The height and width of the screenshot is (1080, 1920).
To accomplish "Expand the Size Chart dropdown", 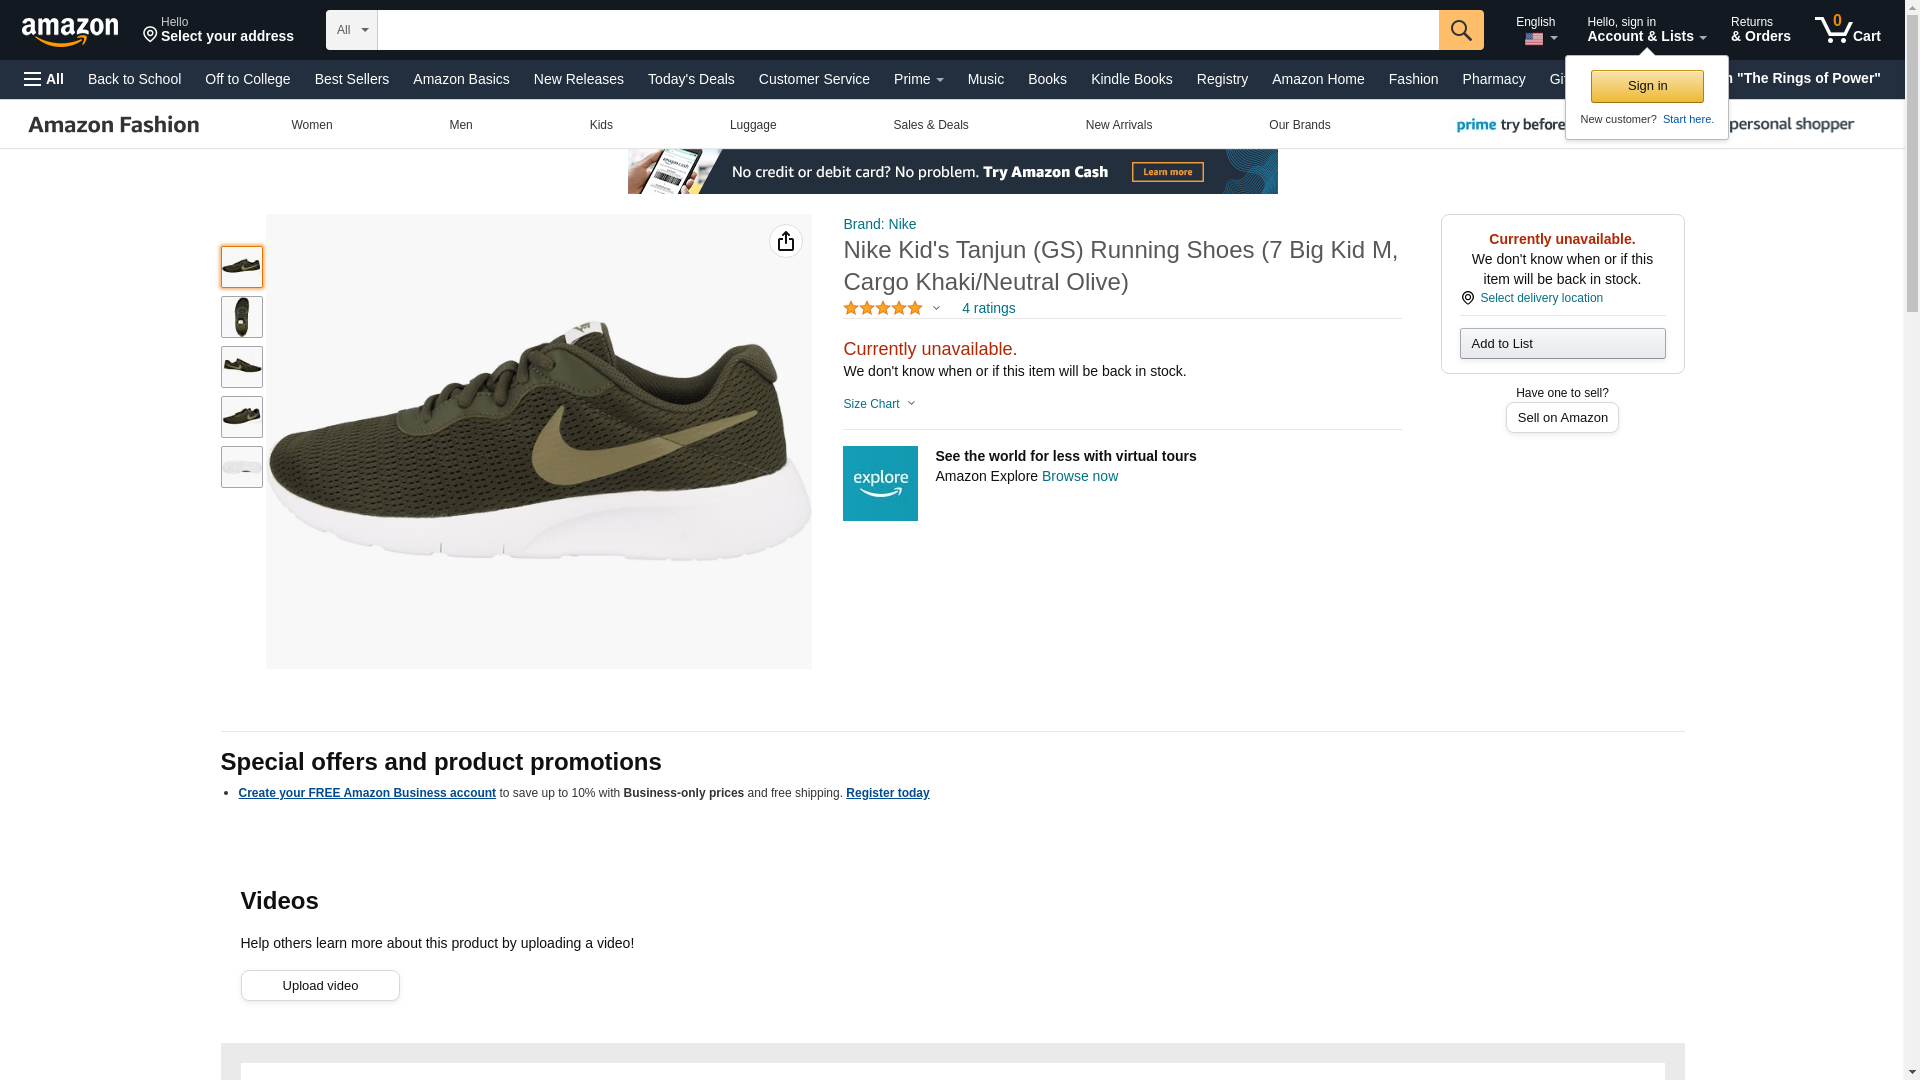I will point(879,404).
